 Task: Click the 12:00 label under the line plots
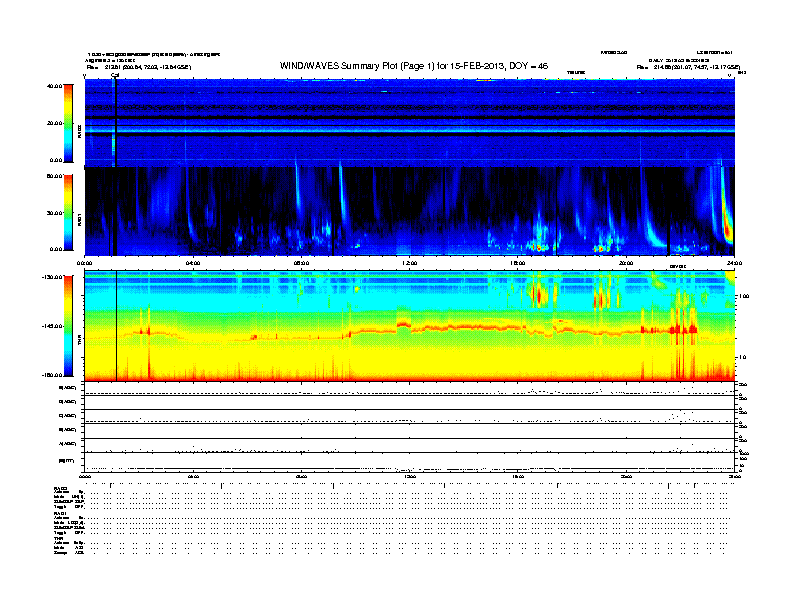click(x=409, y=477)
